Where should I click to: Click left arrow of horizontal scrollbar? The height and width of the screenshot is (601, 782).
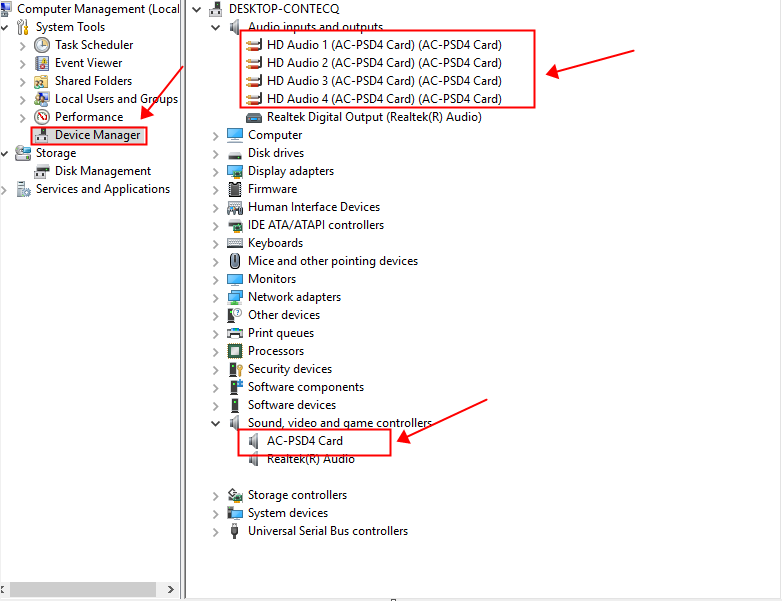pos(3,590)
